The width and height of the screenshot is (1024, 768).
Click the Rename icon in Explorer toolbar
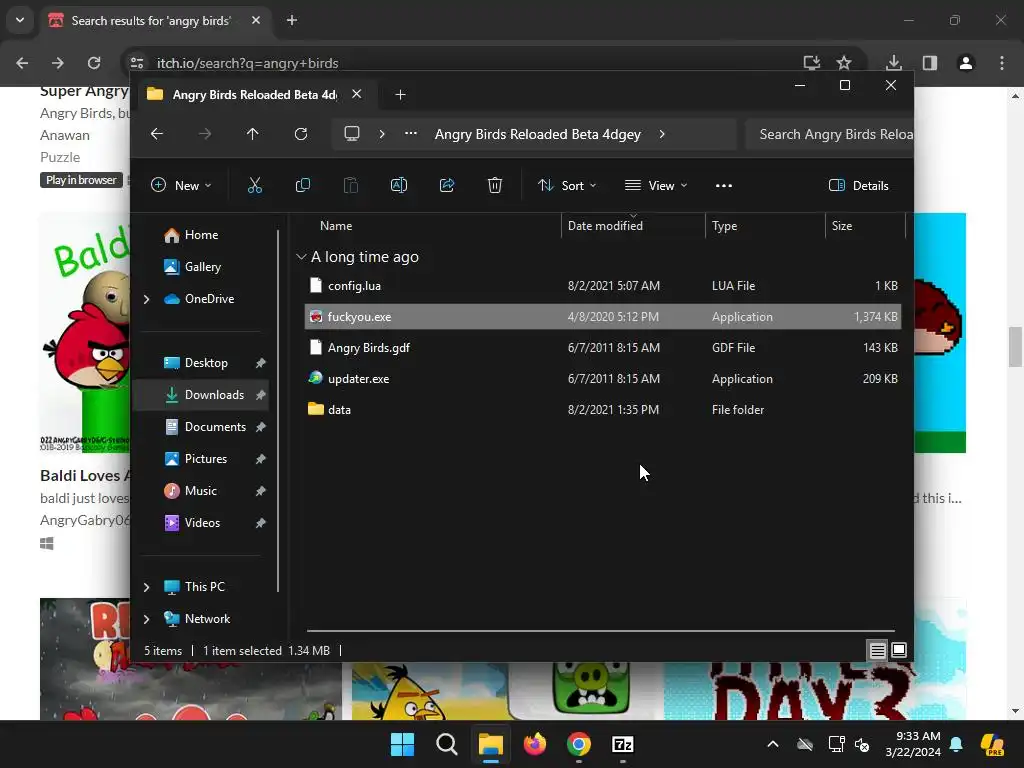(x=398, y=185)
